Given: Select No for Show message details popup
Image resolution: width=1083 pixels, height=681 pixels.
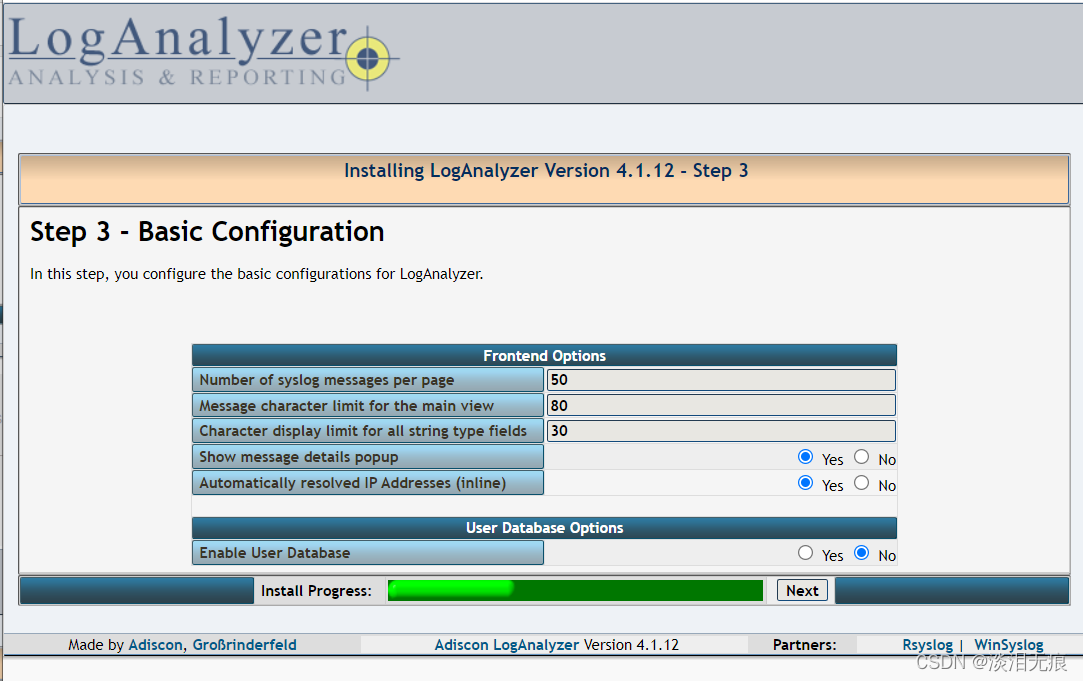Looking at the screenshot, I should 861,457.
